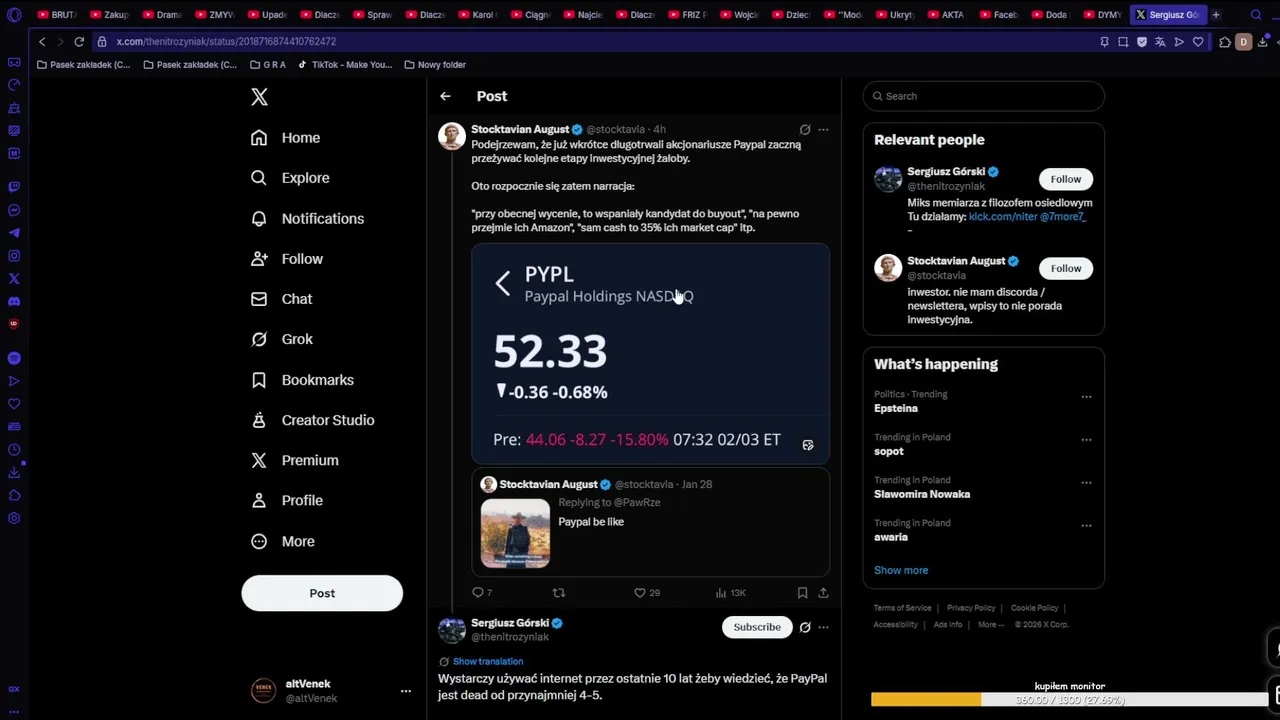Open more options for Epsteina trend
This screenshot has height=720, width=1280.
1086,397
